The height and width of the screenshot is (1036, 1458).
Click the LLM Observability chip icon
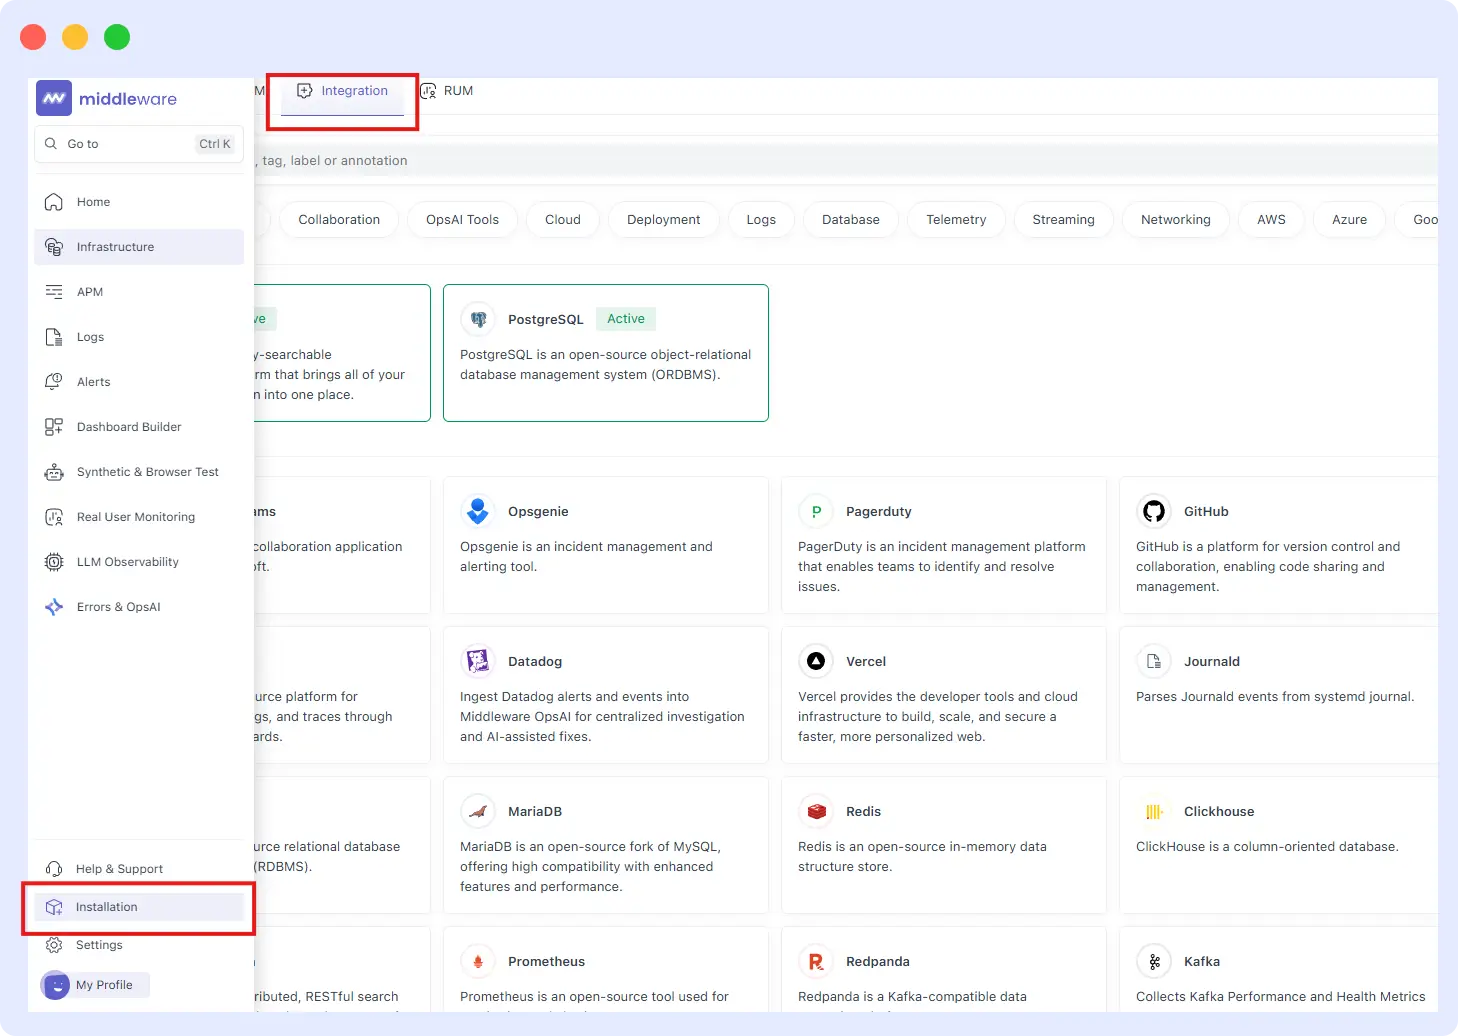[x=54, y=562]
